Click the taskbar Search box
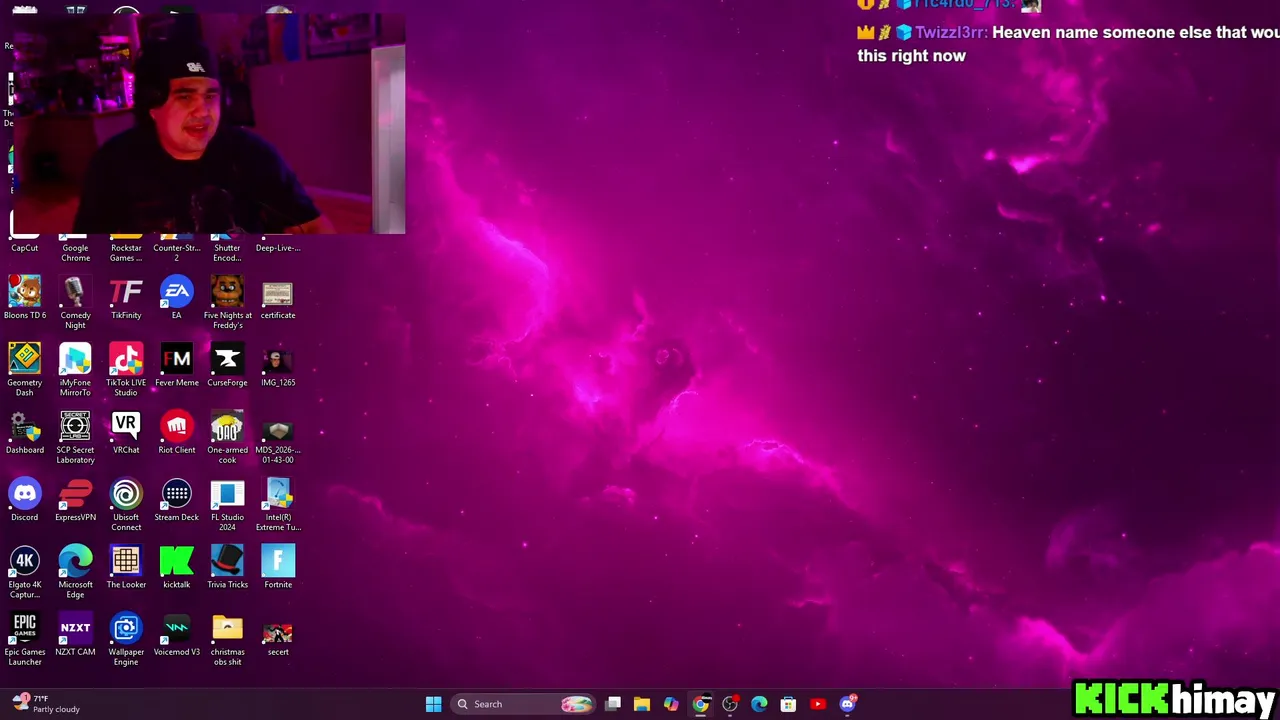 pos(523,704)
